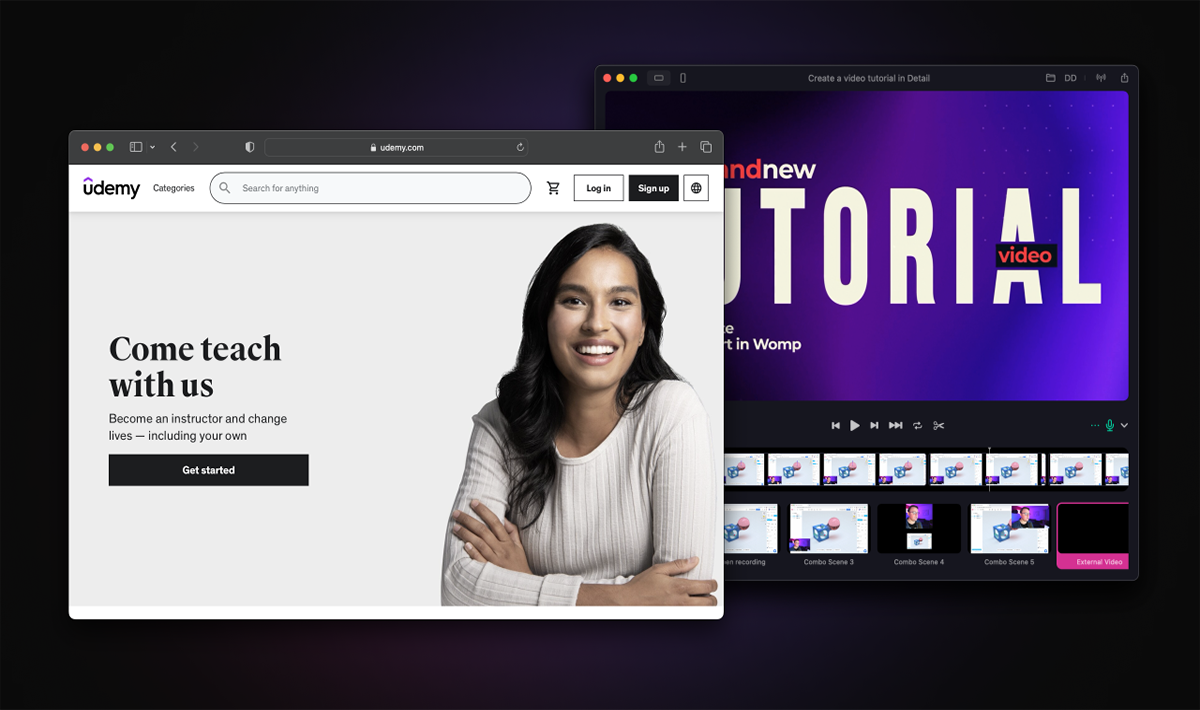Viewport: 1200px width, 710px height.
Task: Click the live broadcast antenna icon
Action: tap(1101, 78)
